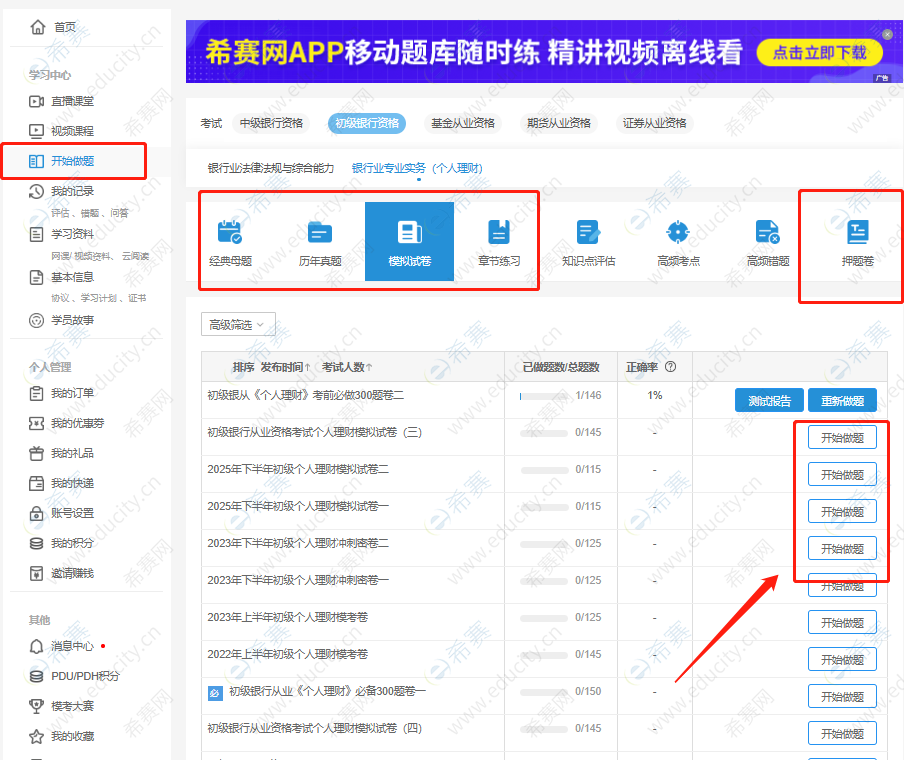Open 我的记录 history icon

[x=36, y=191]
